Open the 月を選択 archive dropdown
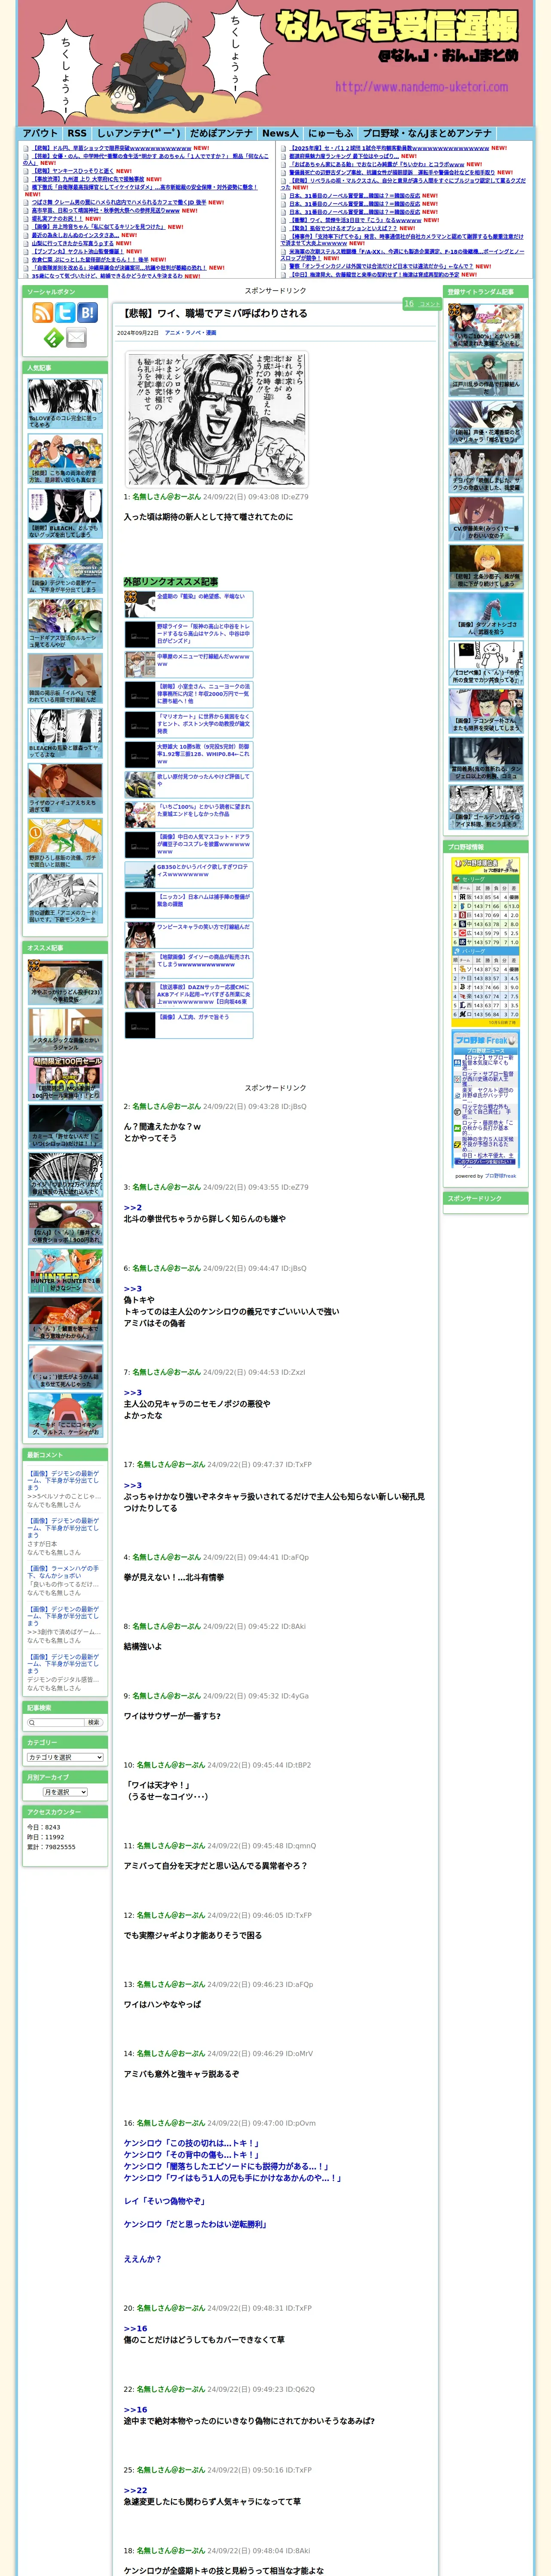Screen dimensions: 551x2576 pyautogui.click(x=65, y=1792)
